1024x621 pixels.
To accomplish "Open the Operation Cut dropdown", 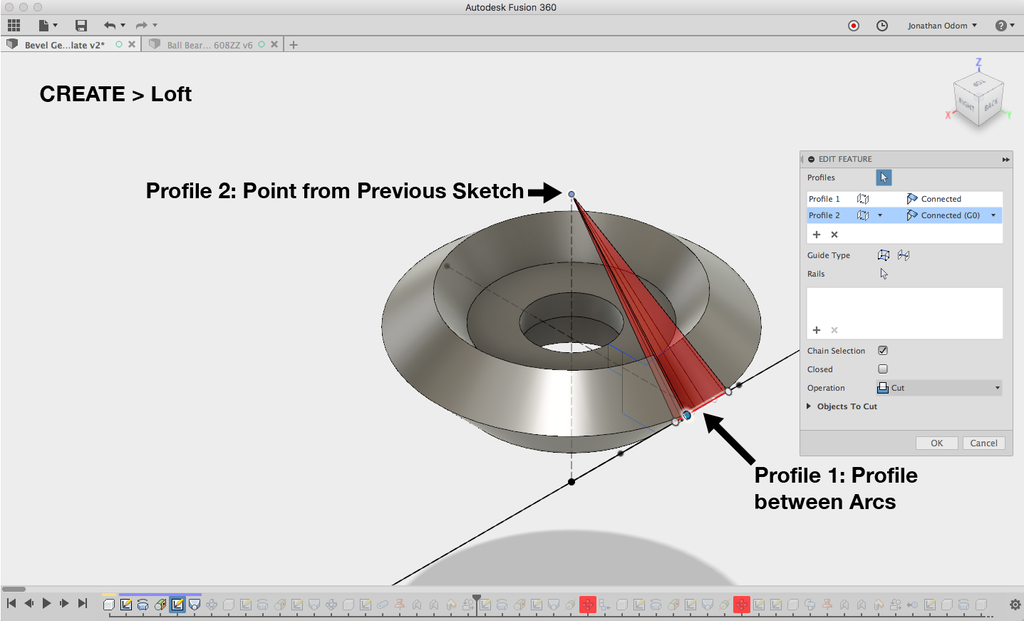I will click(939, 388).
